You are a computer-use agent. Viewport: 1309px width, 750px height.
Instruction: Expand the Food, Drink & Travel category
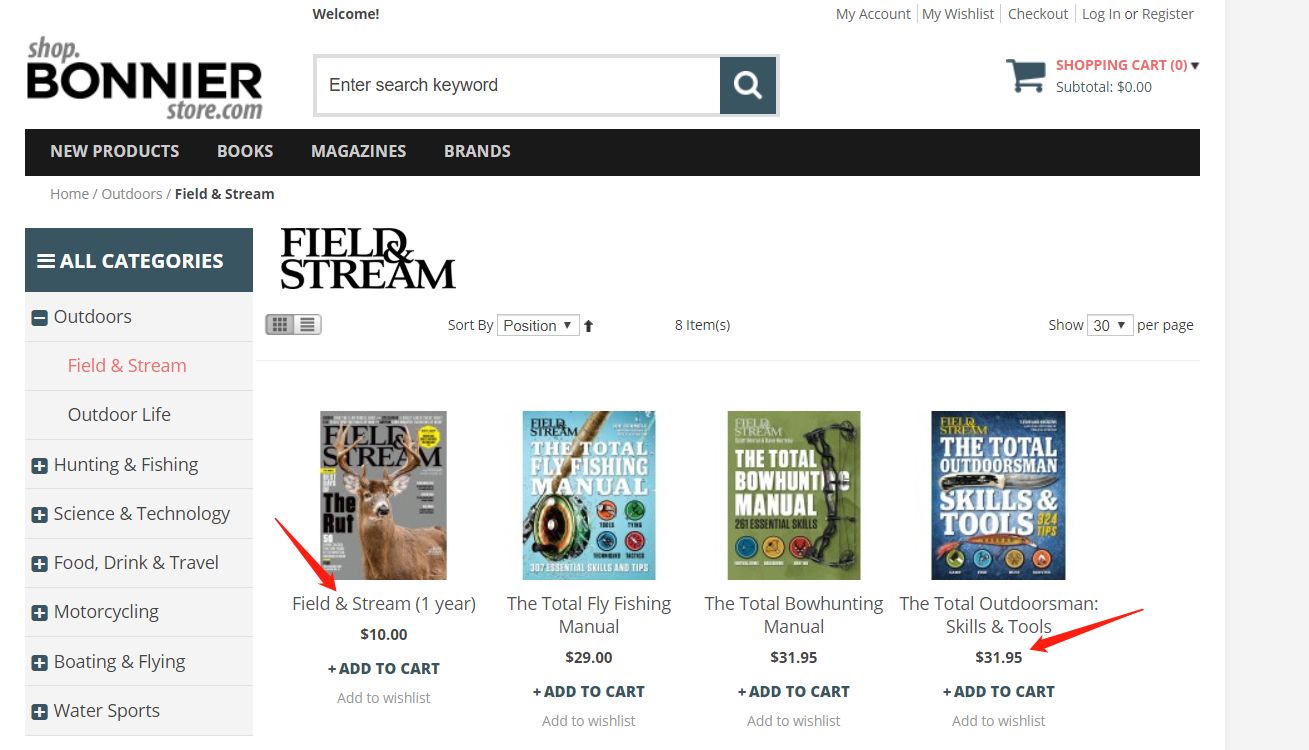40,564
